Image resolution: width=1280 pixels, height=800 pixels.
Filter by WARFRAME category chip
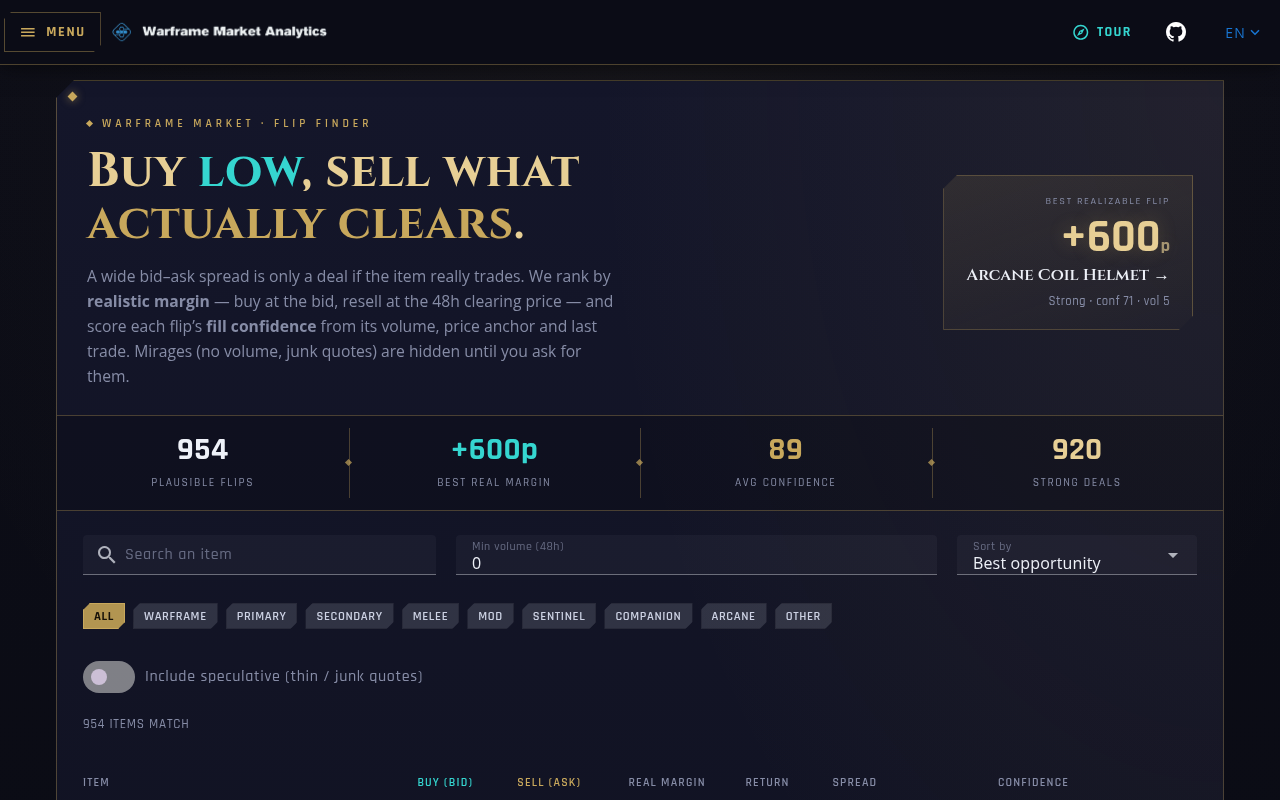(x=175, y=616)
